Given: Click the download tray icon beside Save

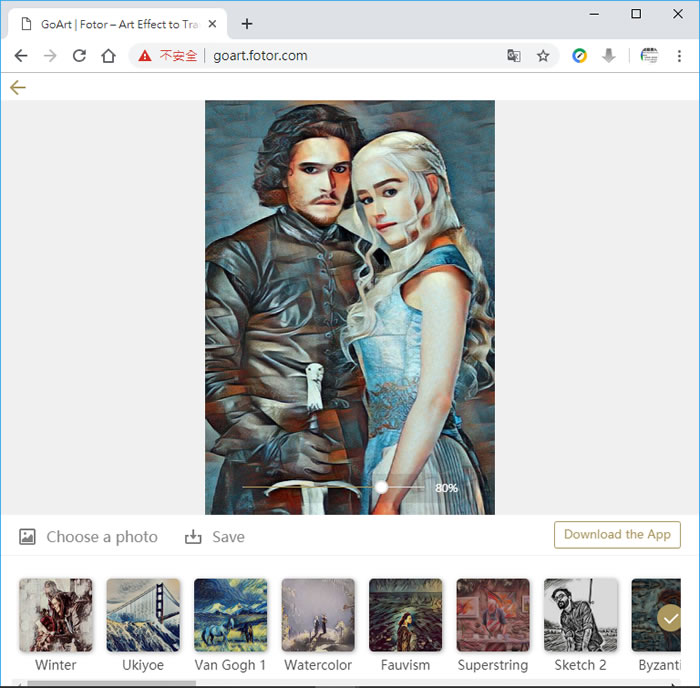Looking at the screenshot, I should [x=193, y=537].
